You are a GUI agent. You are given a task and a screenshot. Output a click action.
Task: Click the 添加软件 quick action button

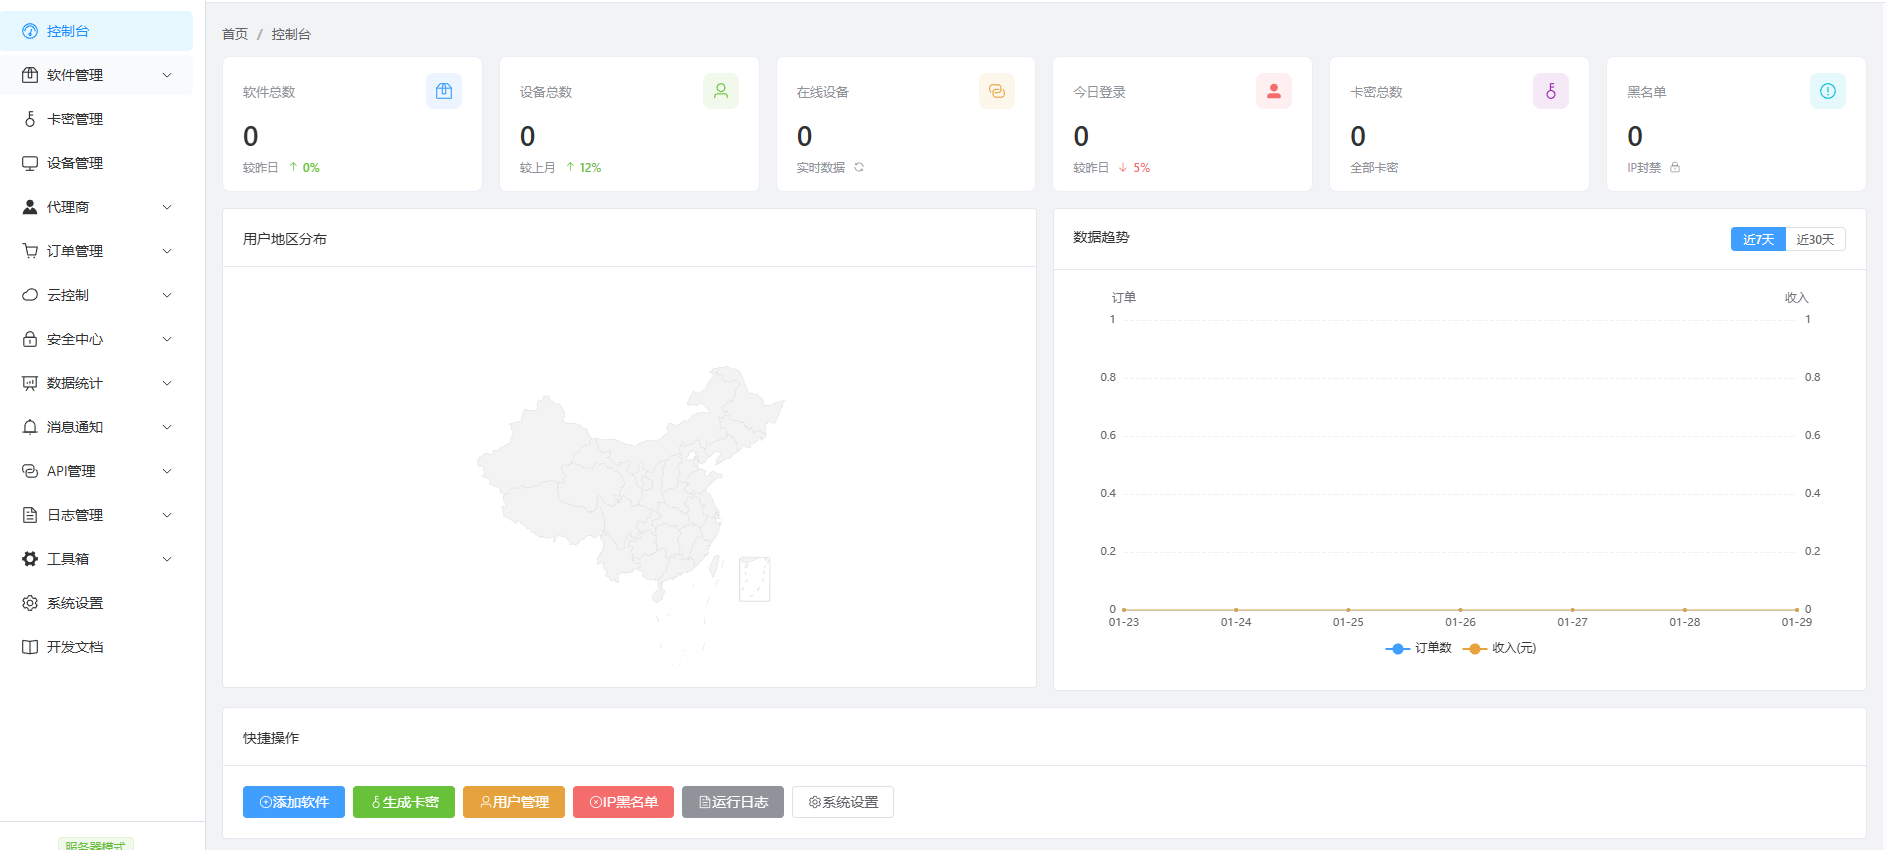click(x=294, y=802)
